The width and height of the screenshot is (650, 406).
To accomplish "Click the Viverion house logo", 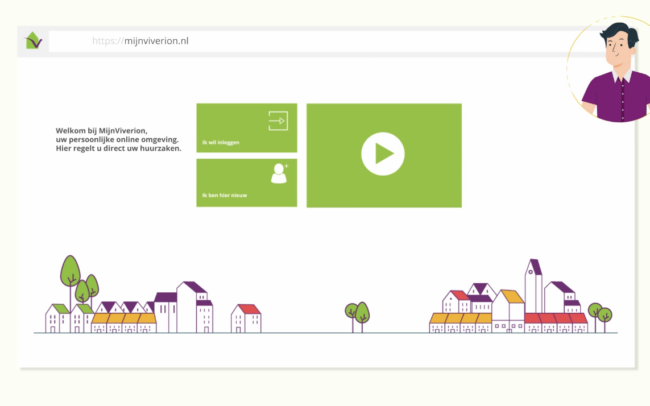I will [x=34, y=40].
